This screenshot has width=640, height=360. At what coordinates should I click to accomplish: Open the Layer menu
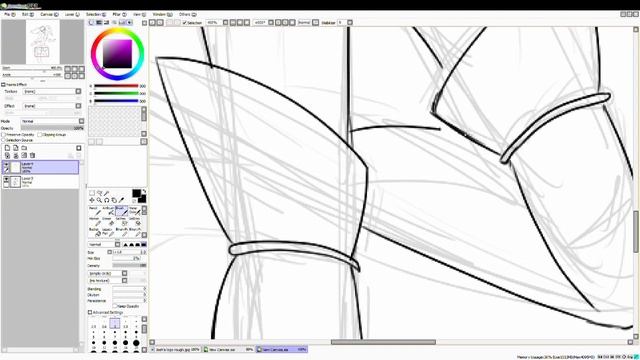(x=72, y=14)
